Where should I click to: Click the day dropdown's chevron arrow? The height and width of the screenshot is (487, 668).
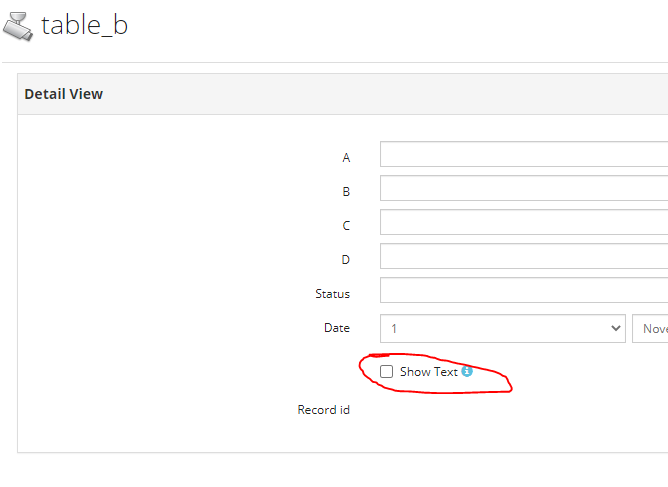(616, 328)
